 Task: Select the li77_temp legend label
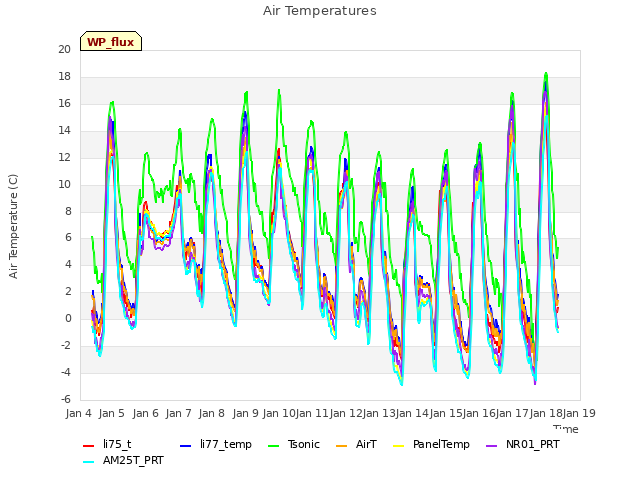tap(226, 444)
